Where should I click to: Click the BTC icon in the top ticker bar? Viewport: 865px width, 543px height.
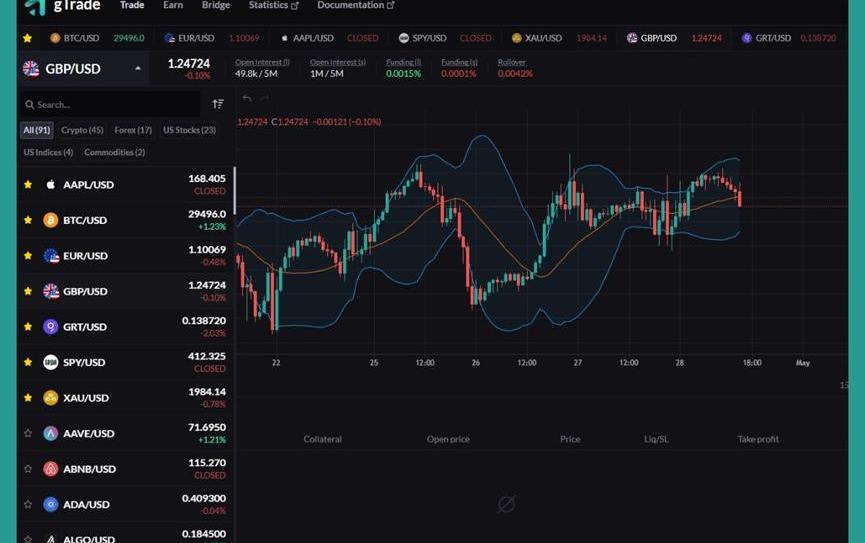tap(55, 38)
